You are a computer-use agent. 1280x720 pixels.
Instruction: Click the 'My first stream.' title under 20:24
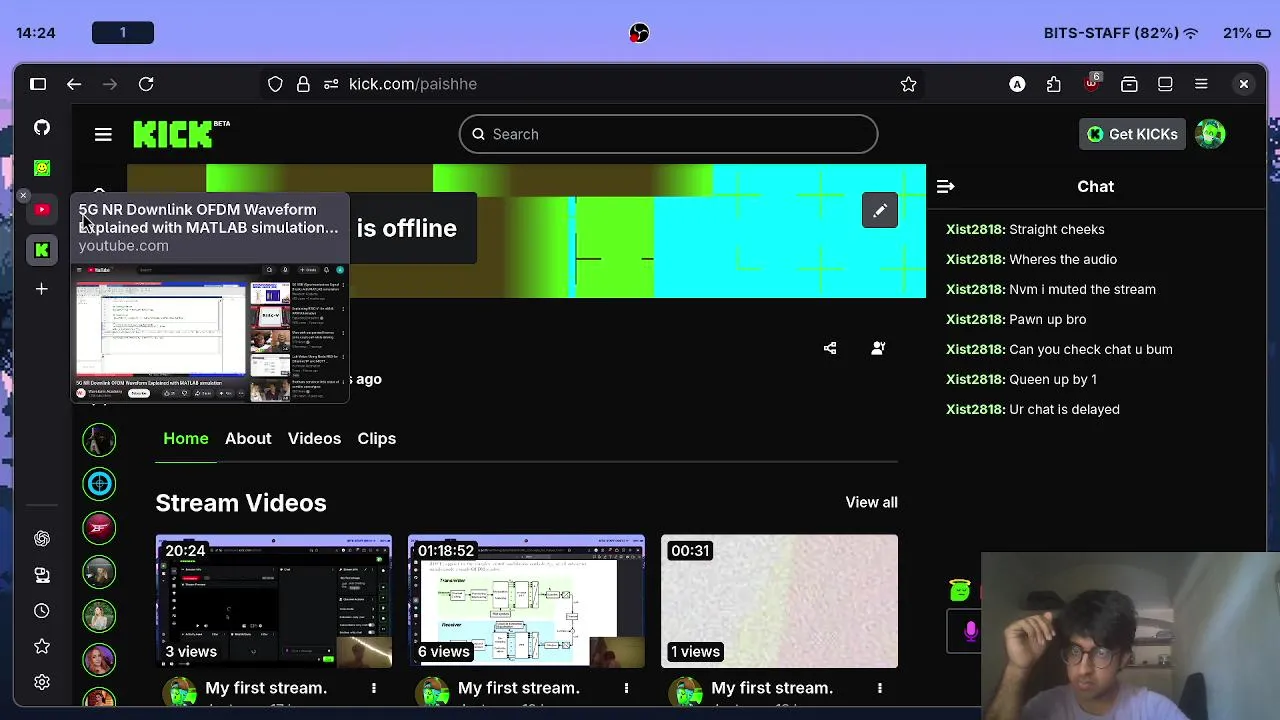pos(266,688)
